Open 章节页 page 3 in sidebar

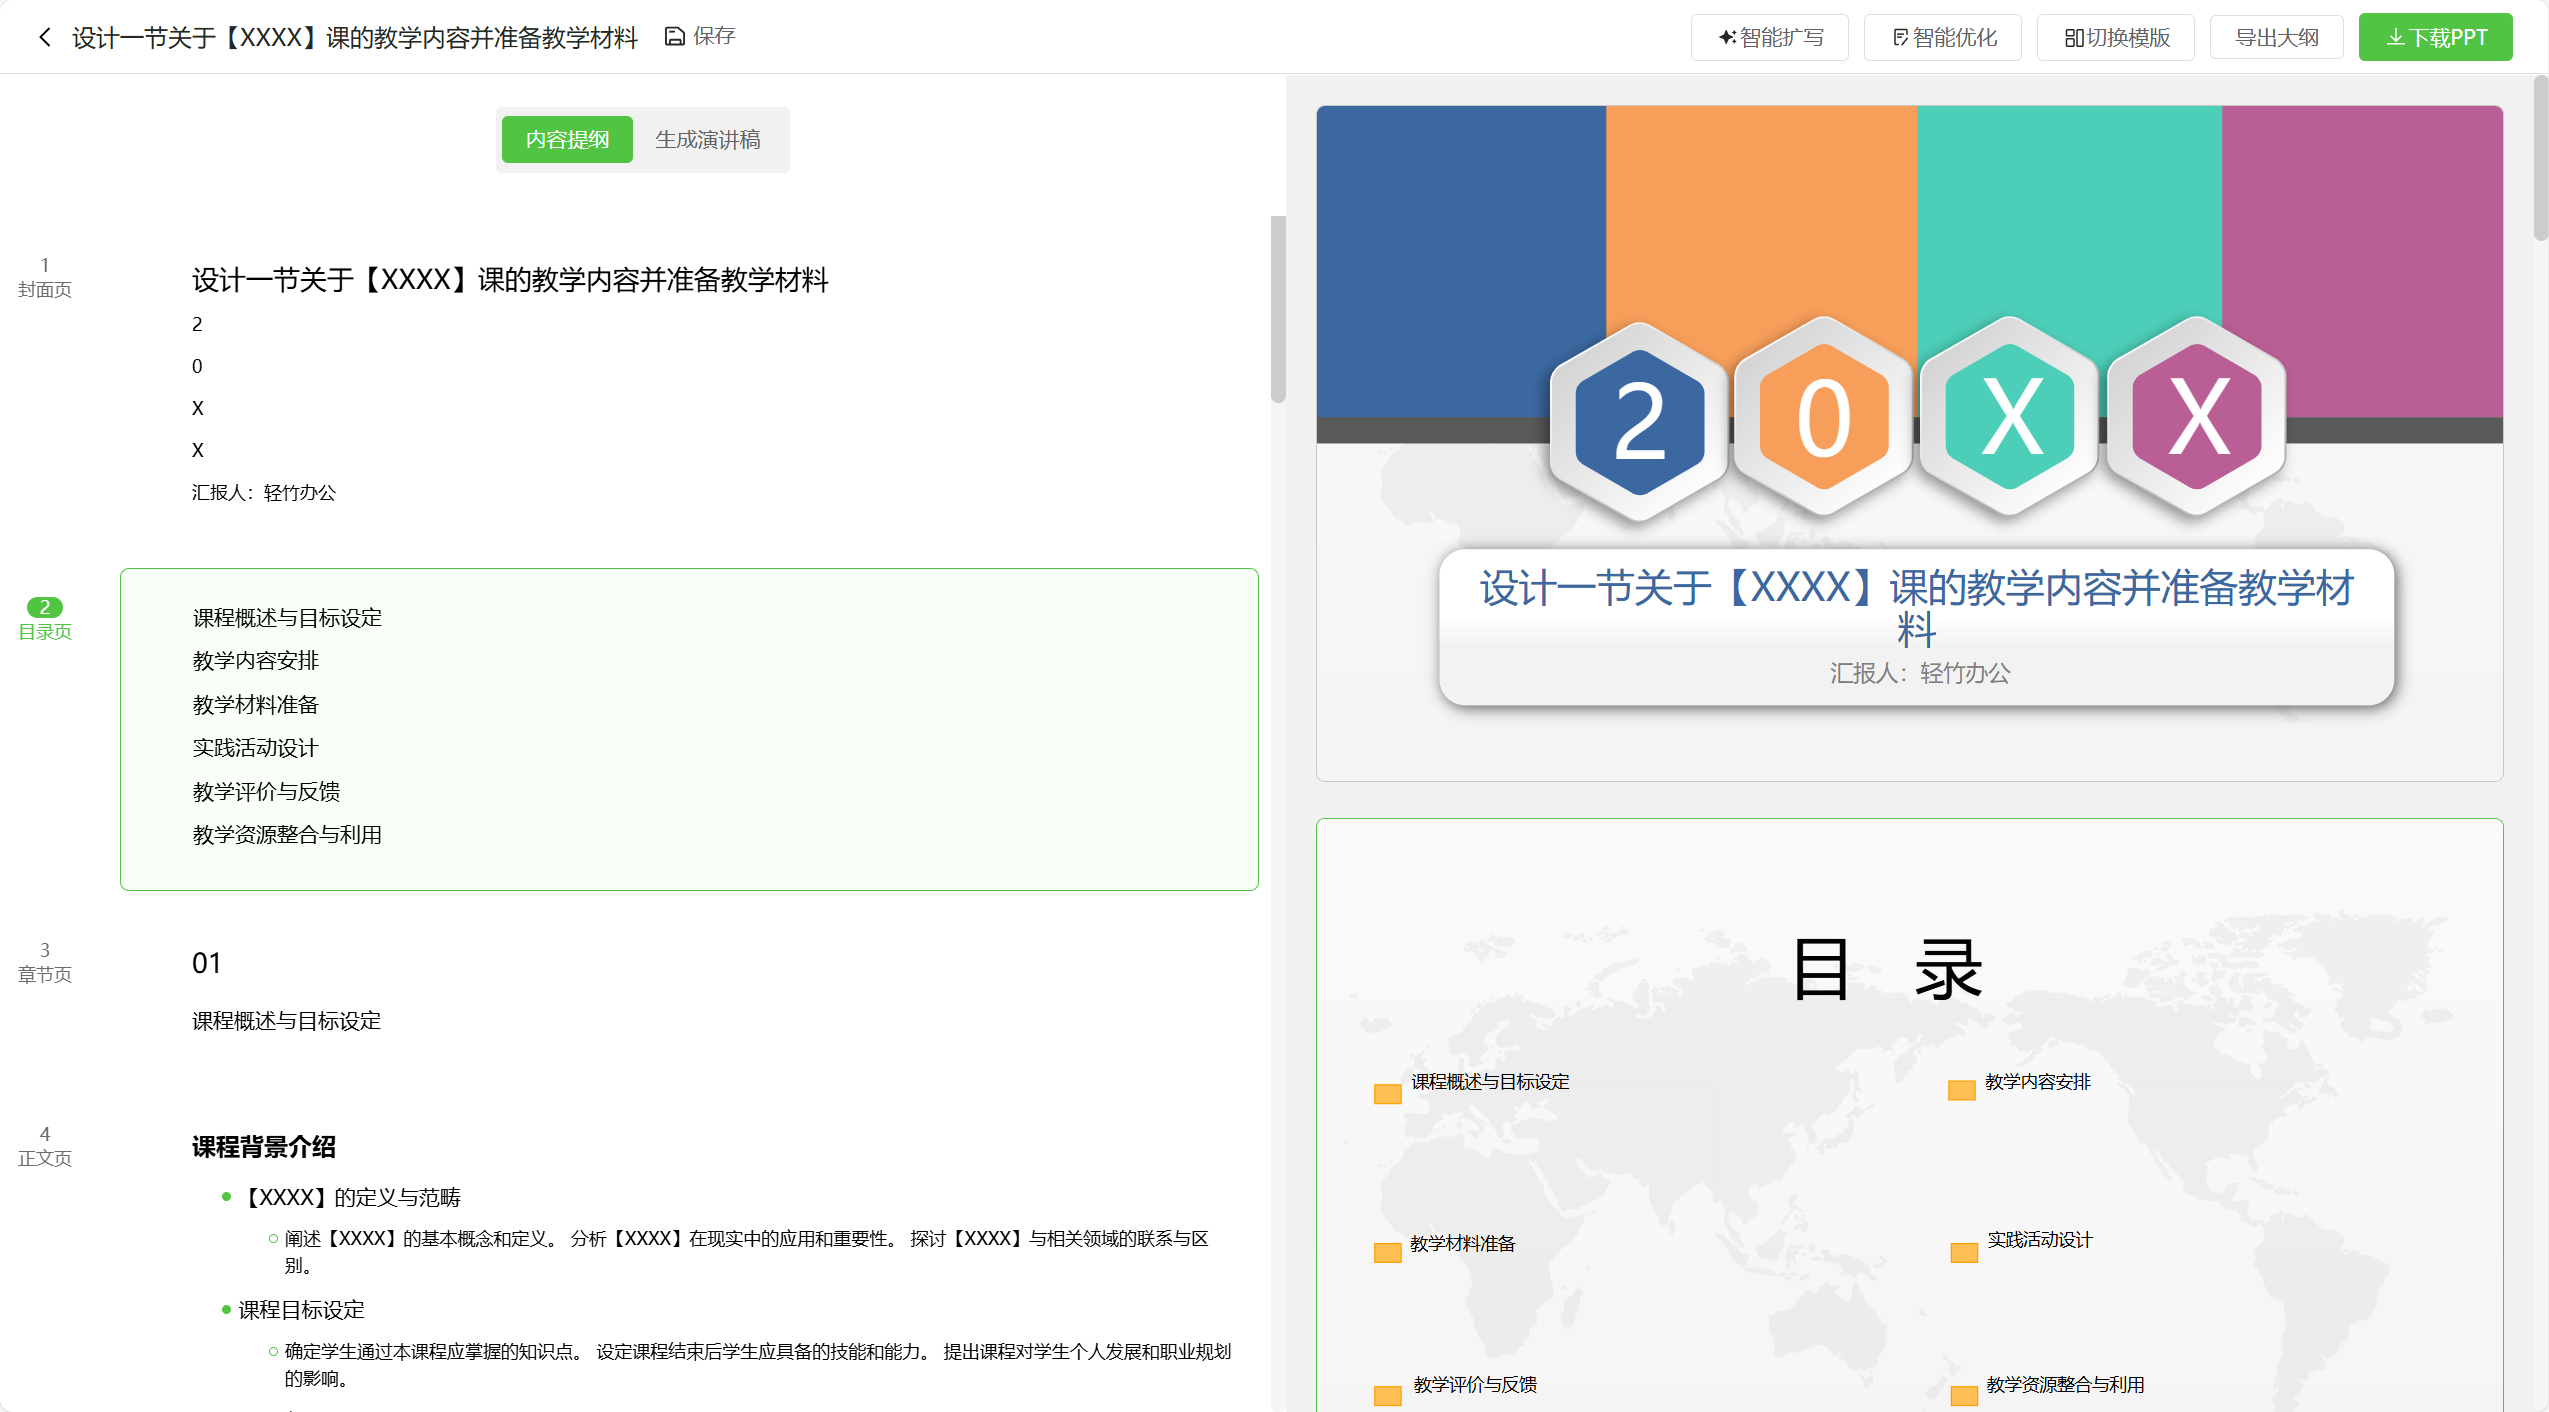[x=44, y=961]
